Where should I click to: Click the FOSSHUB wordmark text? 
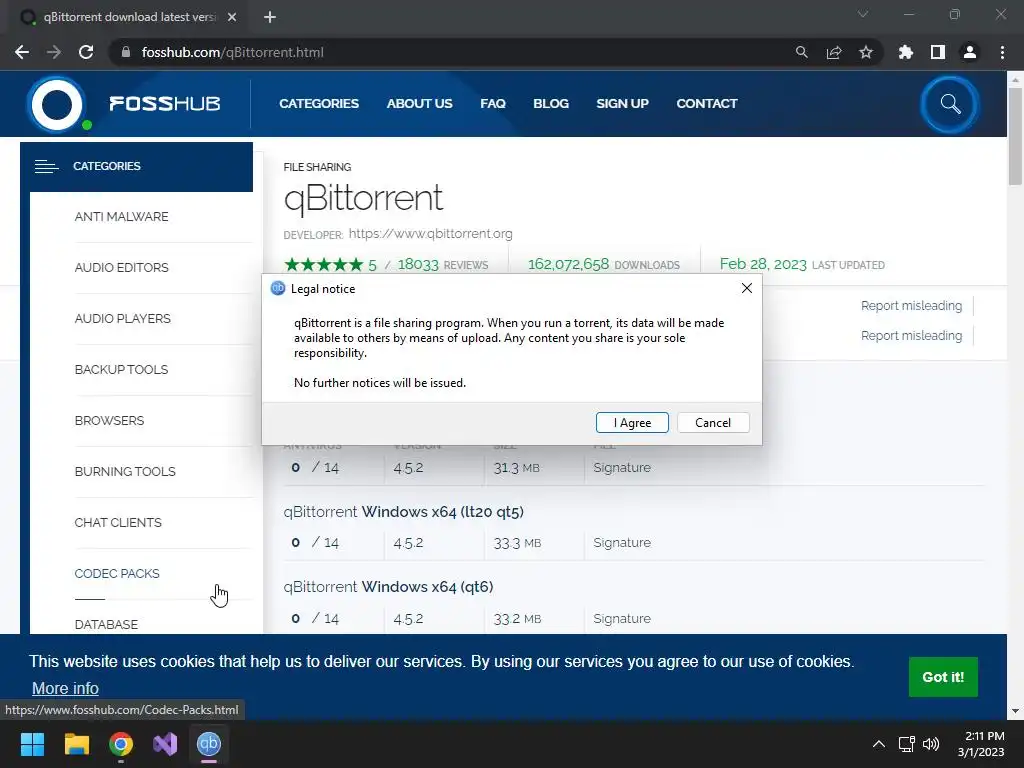point(165,104)
